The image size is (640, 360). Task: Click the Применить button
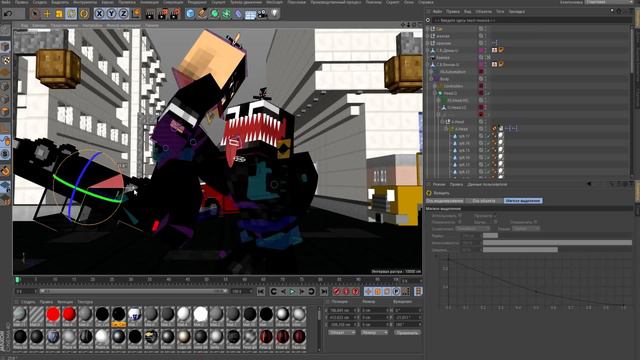pos(407,333)
